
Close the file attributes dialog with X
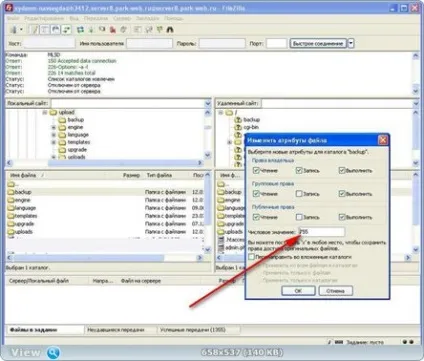tap(383, 140)
